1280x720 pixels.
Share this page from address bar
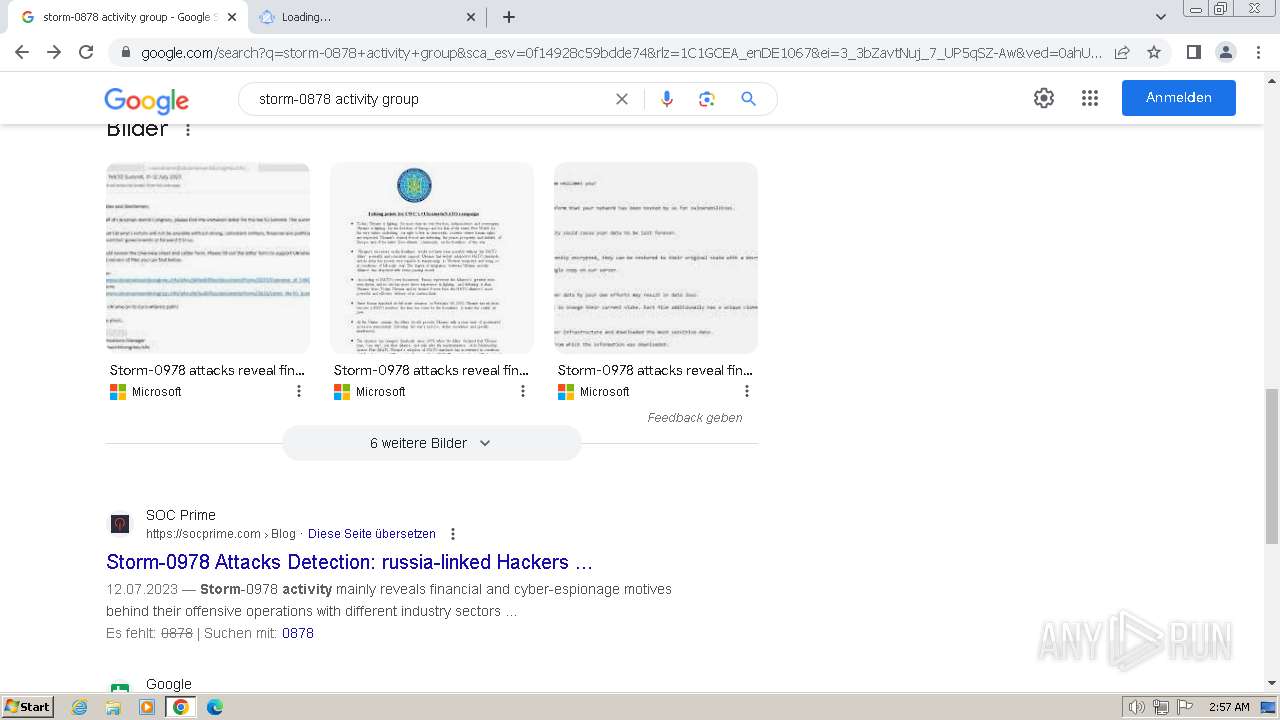[1122, 52]
